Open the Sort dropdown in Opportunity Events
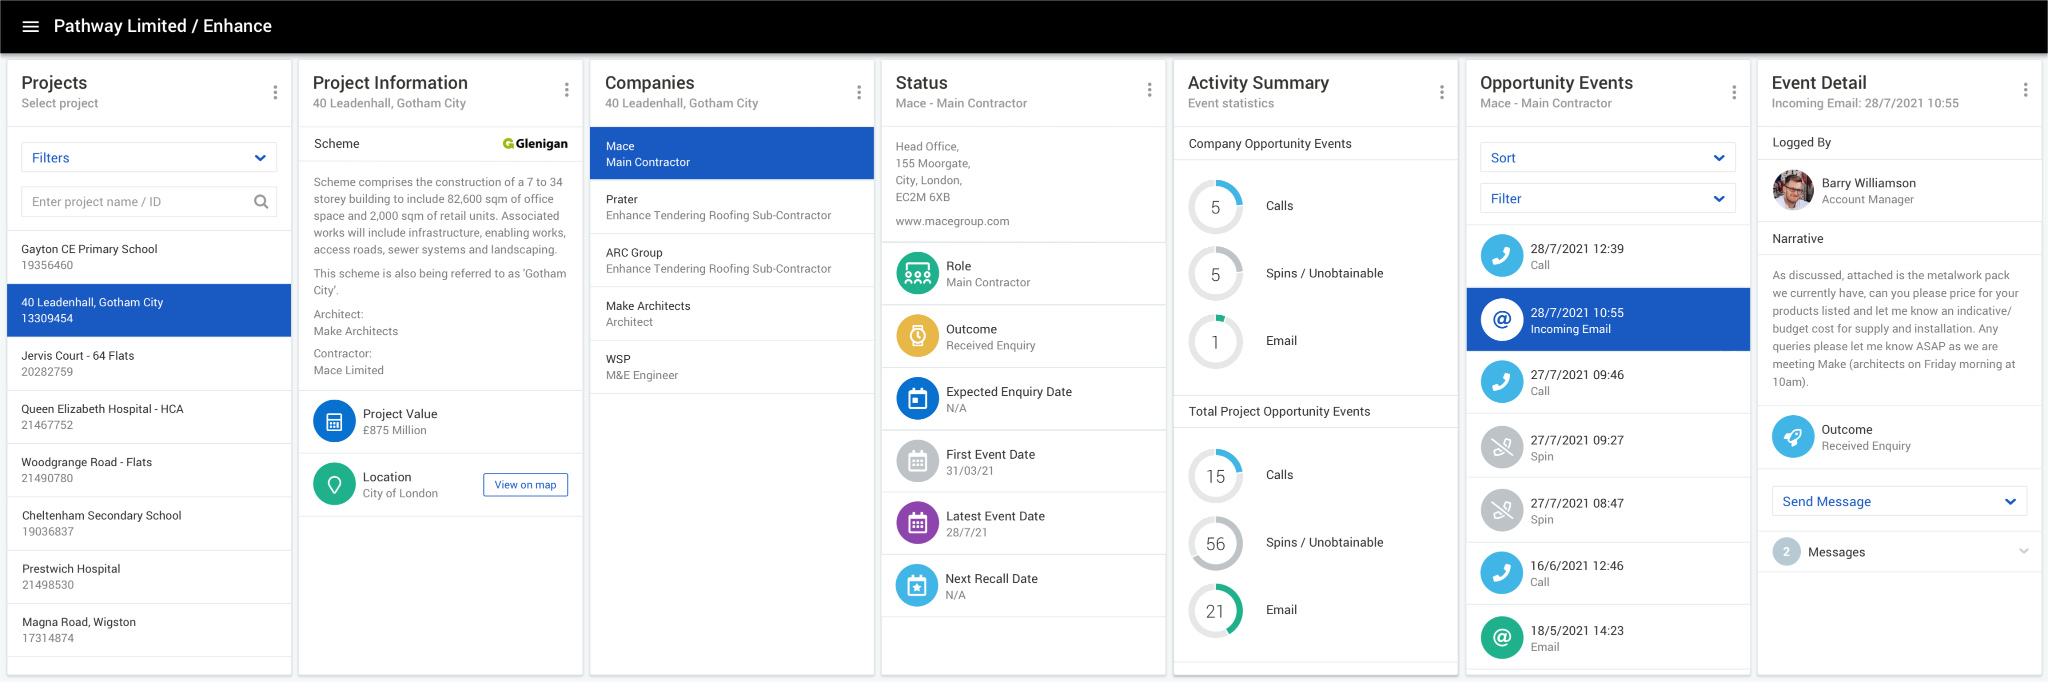The width and height of the screenshot is (2048, 682). click(x=1608, y=158)
